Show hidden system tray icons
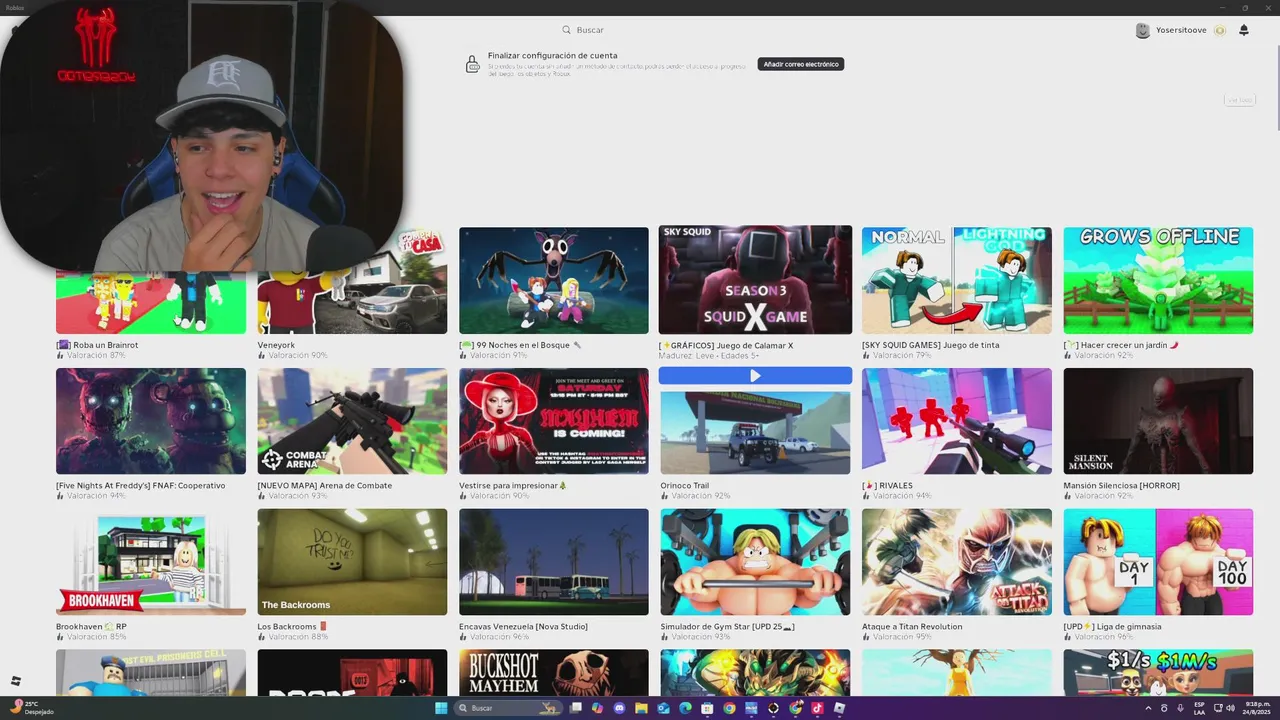1280x720 pixels. [1148, 708]
